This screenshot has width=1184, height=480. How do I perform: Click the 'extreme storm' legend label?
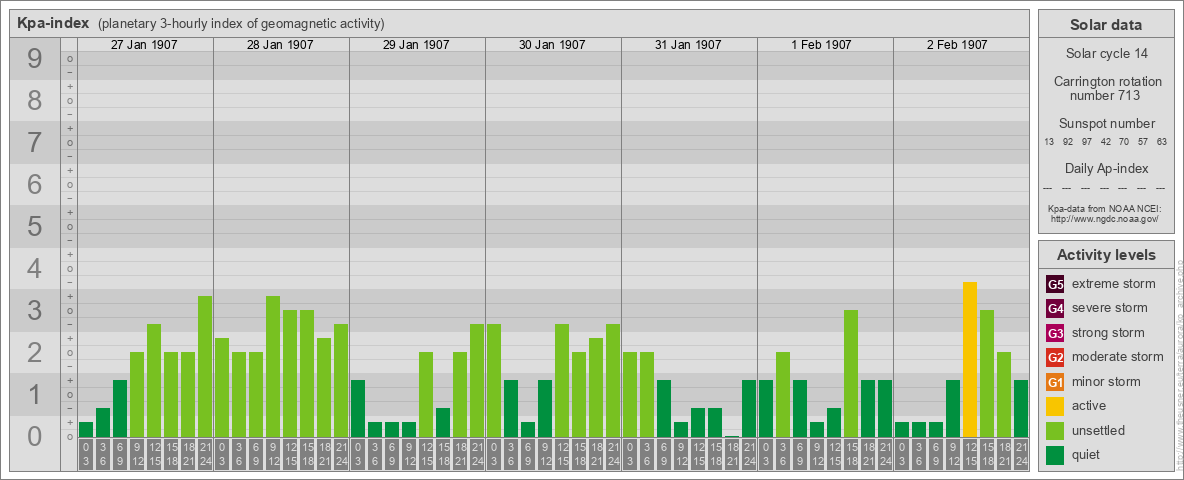pyautogui.click(x=1114, y=284)
